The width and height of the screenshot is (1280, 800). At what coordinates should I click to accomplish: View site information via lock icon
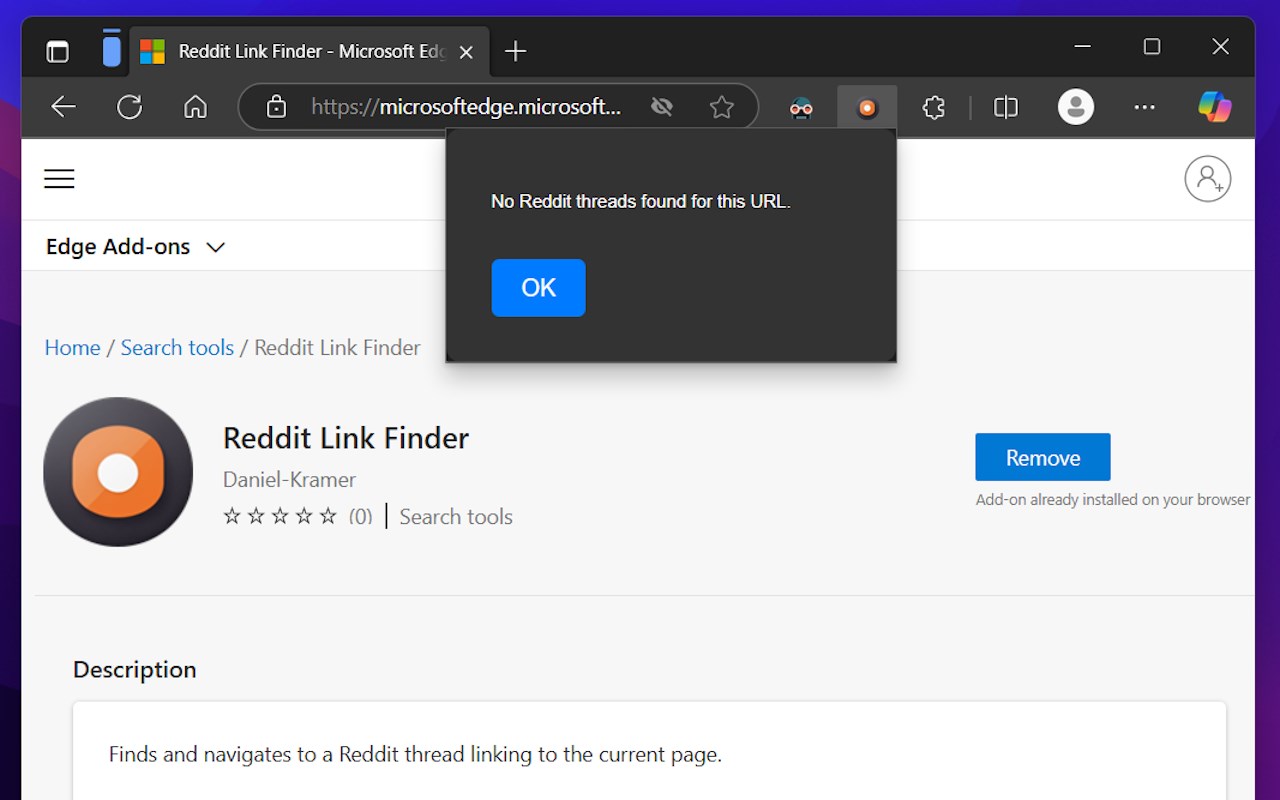click(277, 107)
